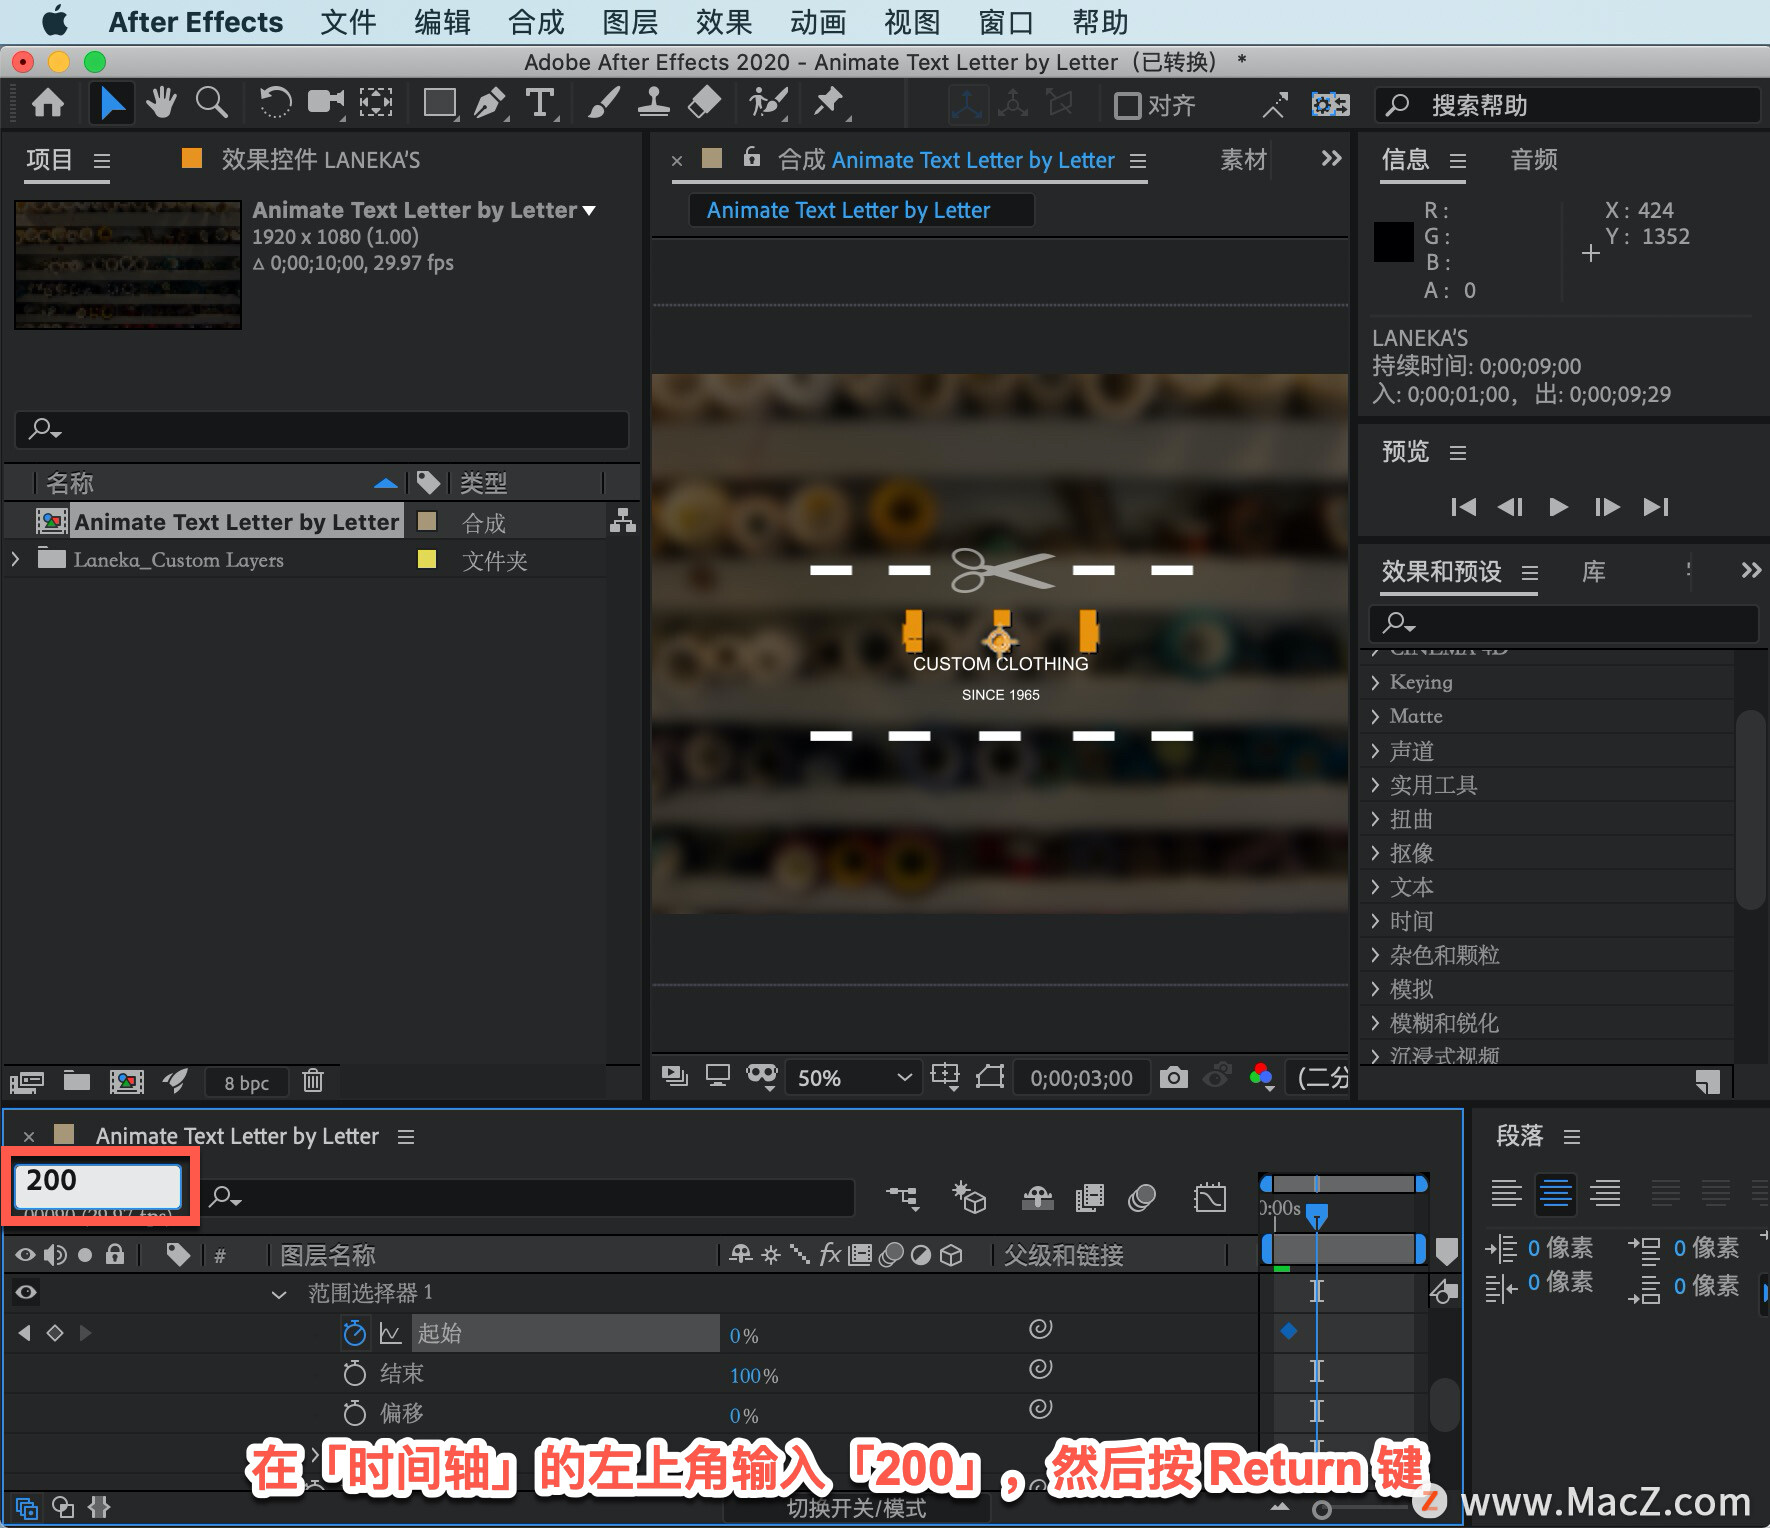This screenshot has width=1770, height=1528.
Task: Select the Roto Brush tool
Action: (768, 103)
